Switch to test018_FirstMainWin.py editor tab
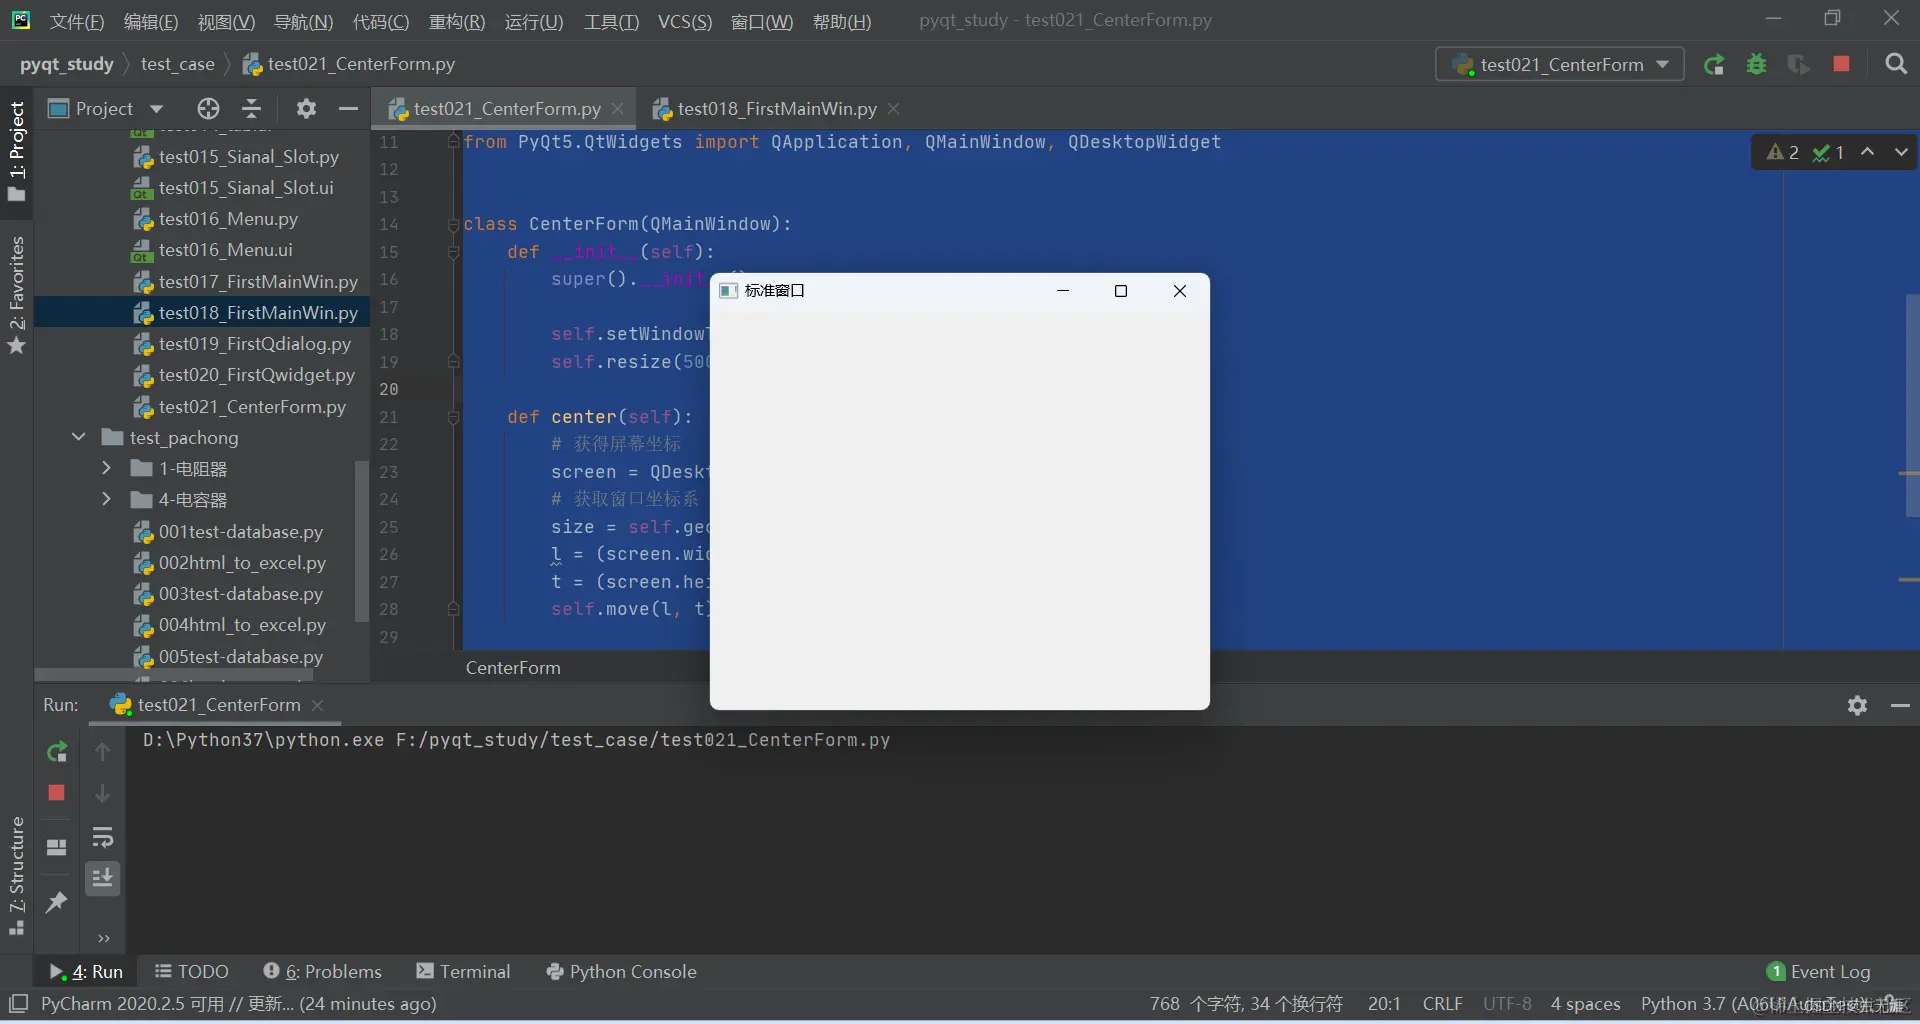 (x=766, y=108)
